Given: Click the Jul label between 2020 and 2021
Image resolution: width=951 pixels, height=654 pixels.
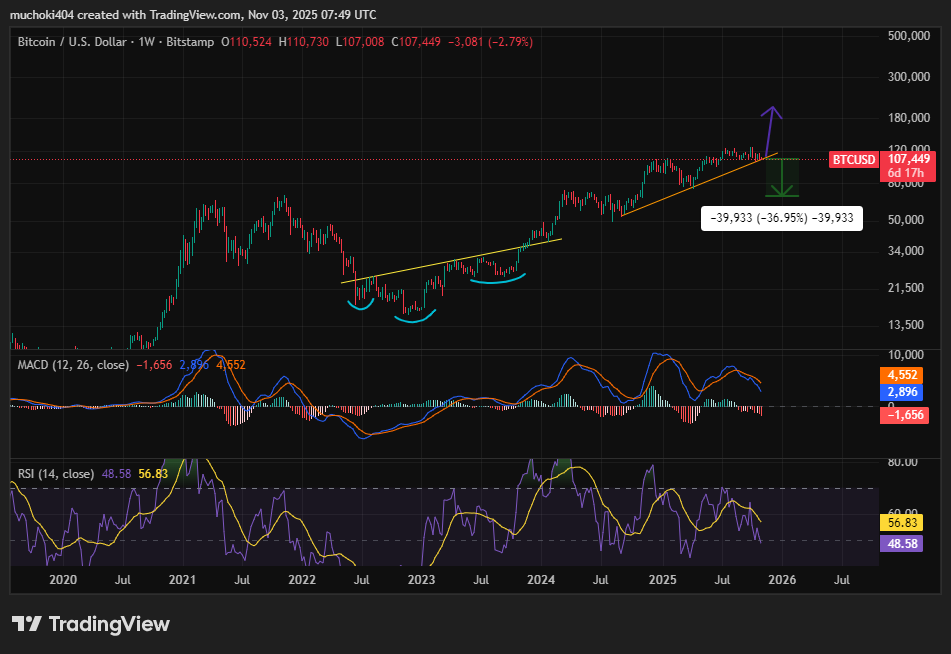Looking at the screenshot, I should click(123, 580).
